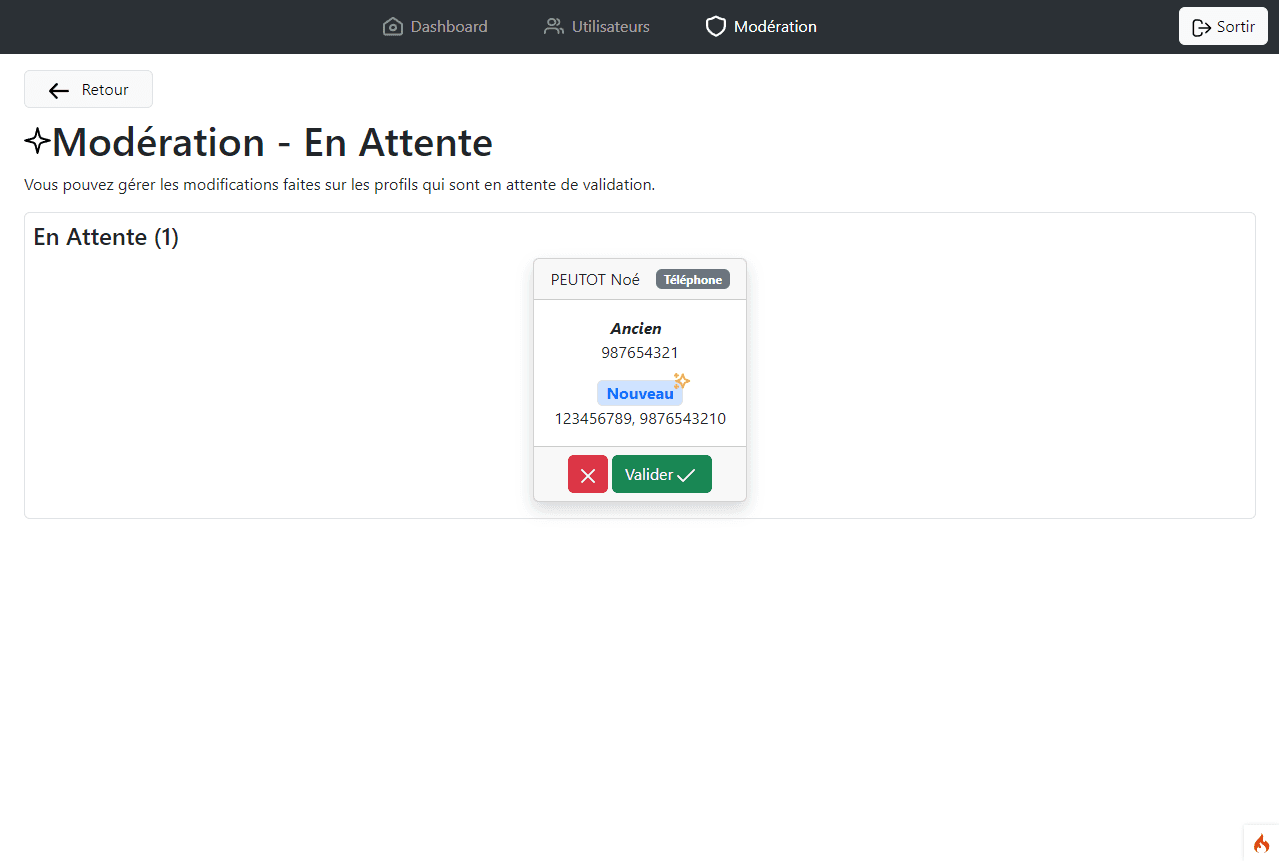Click the Téléphone badge
Screen dimensions: 1279x861
point(693,280)
